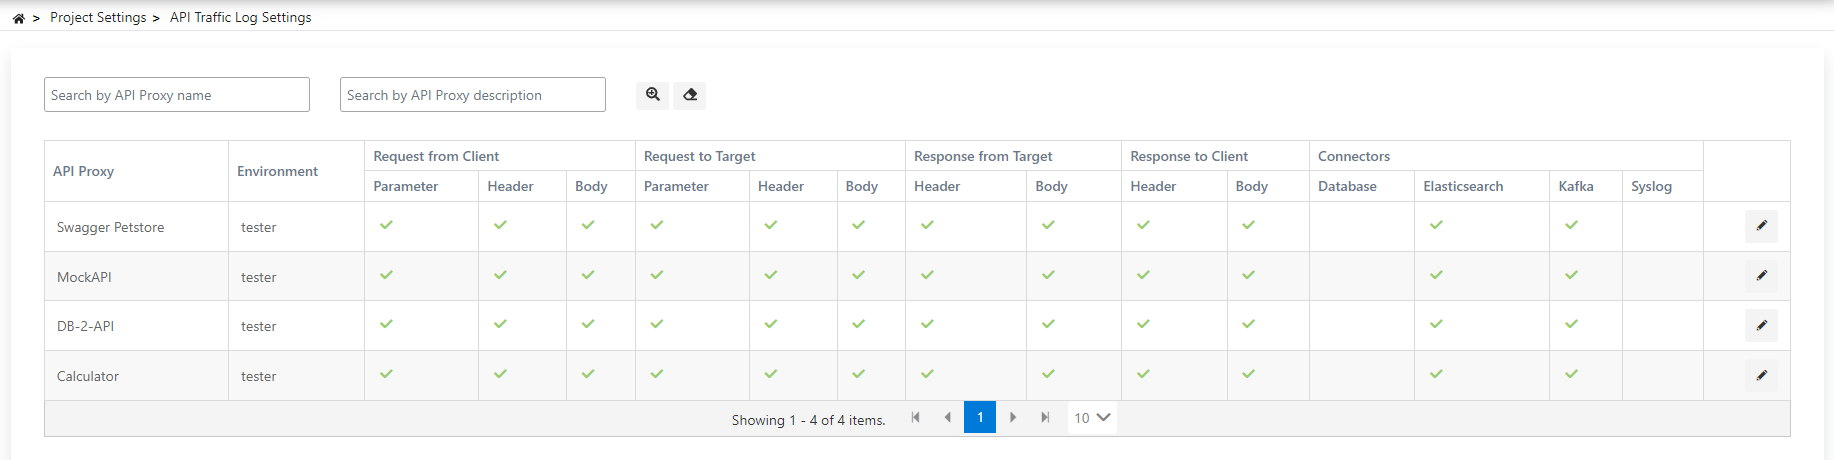Viewport: 1834px width, 460px height.
Task: Click the Calculator API Proxy name cell
Action: point(88,376)
